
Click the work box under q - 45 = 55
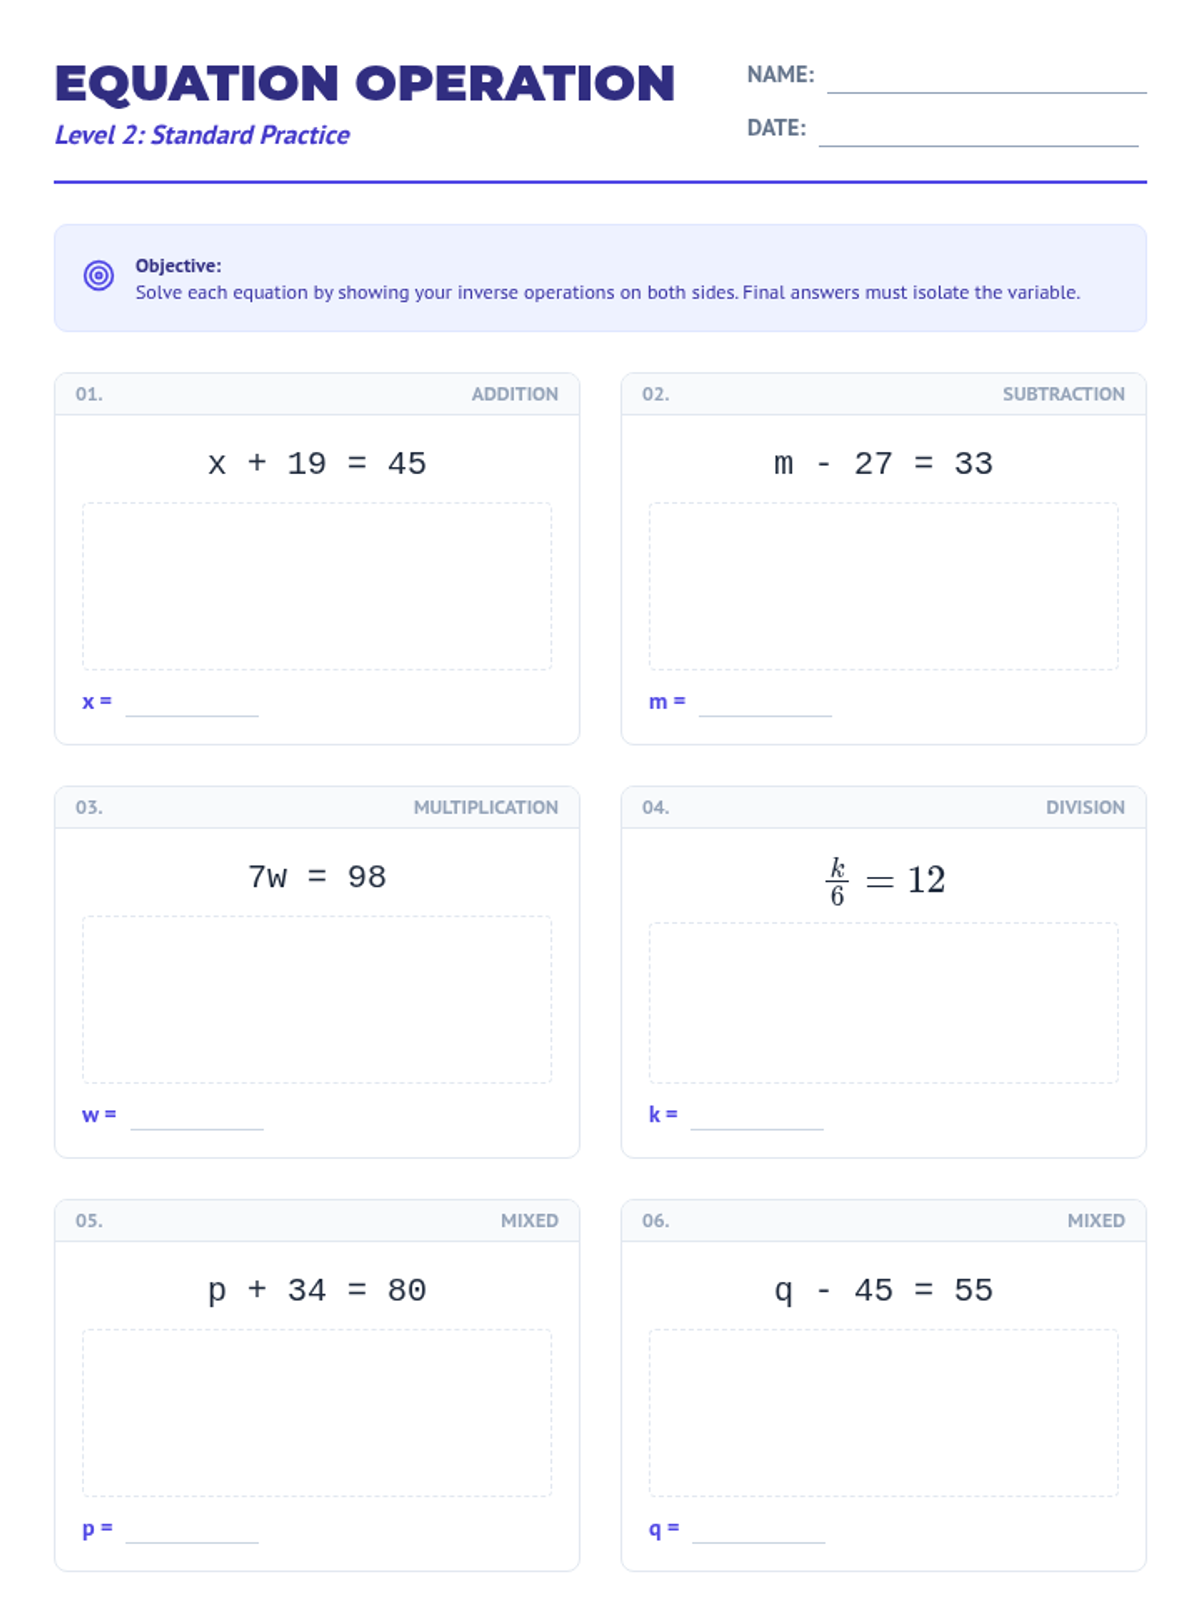click(x=883, y=1412)
